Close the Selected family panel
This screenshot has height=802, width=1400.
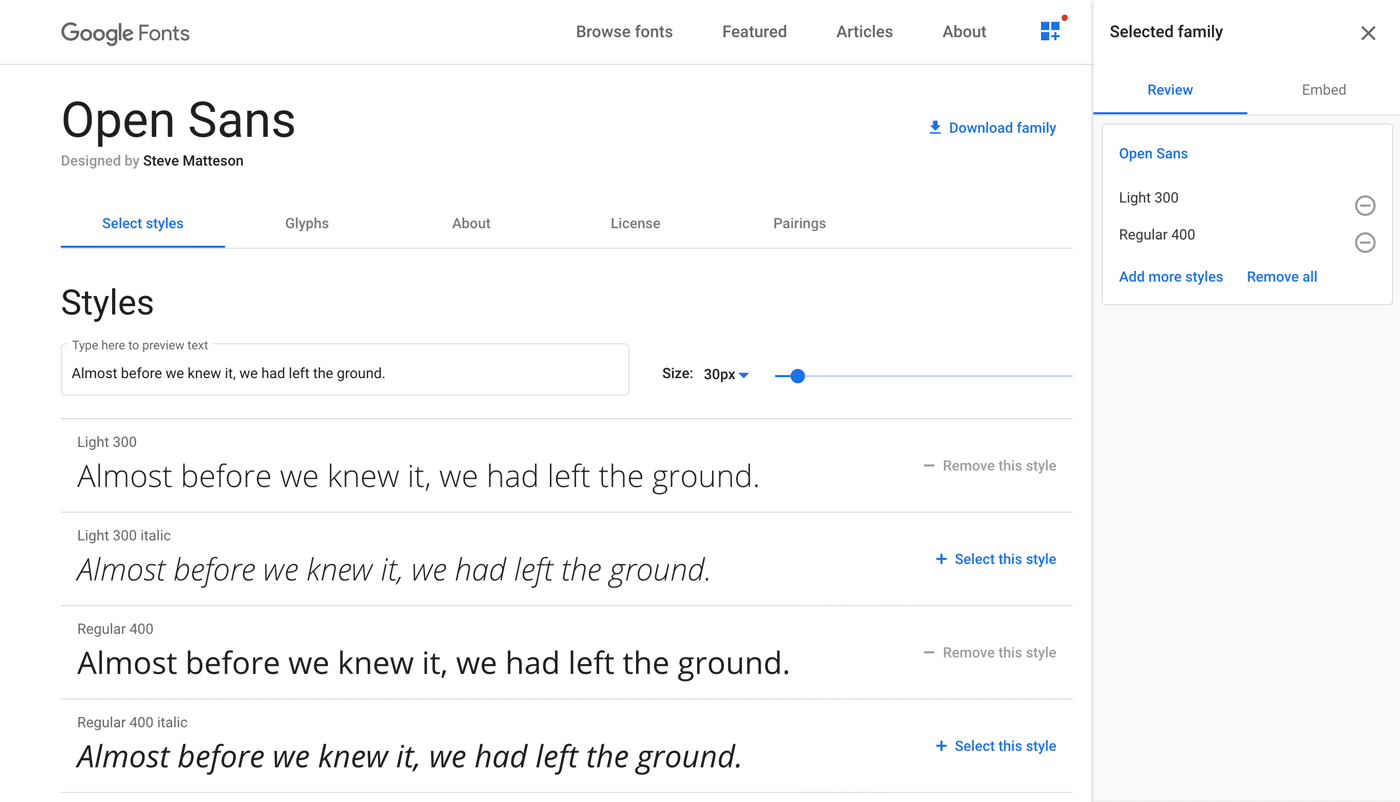(x=1368, y=33)
